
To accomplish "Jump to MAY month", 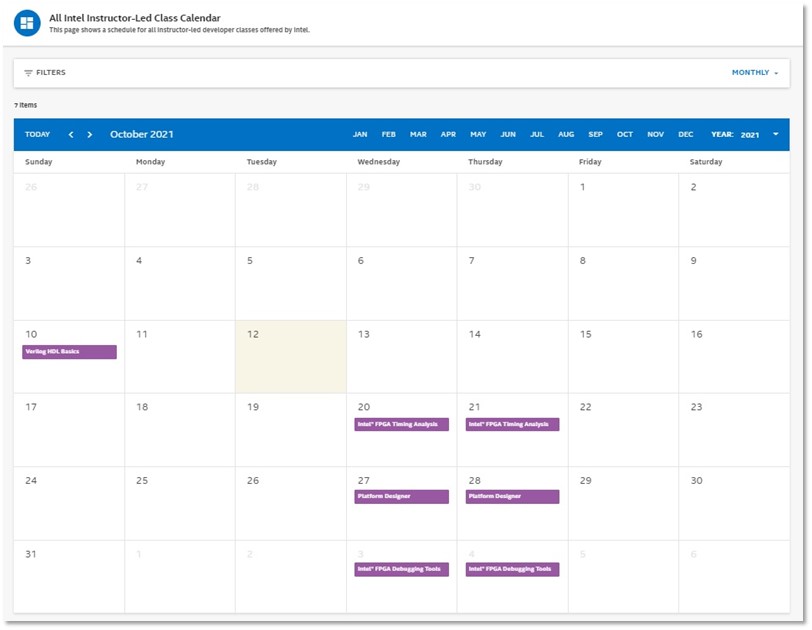I will pyautogui.click(x=478, y=135).
